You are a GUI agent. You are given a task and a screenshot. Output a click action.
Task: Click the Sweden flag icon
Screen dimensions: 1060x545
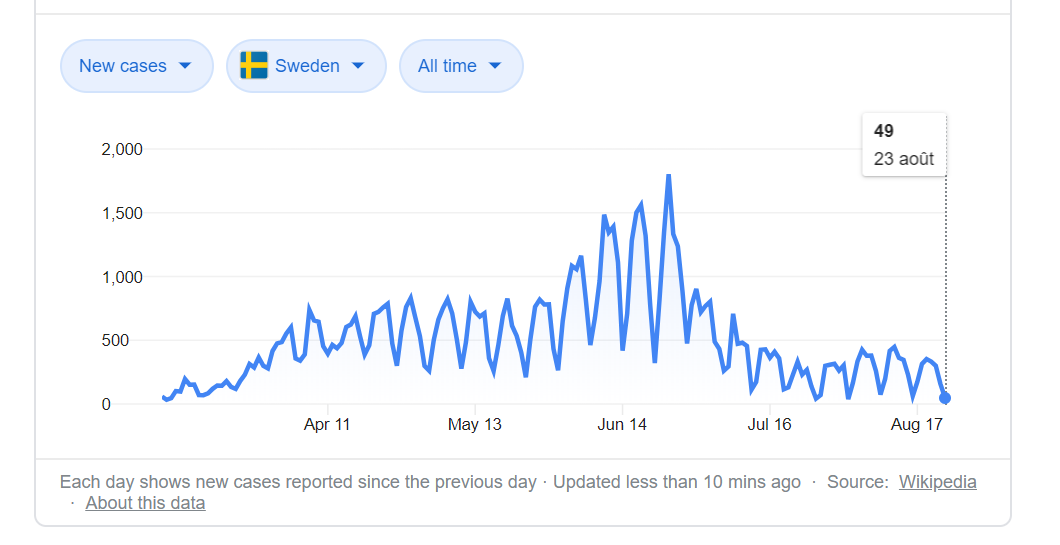254,66
